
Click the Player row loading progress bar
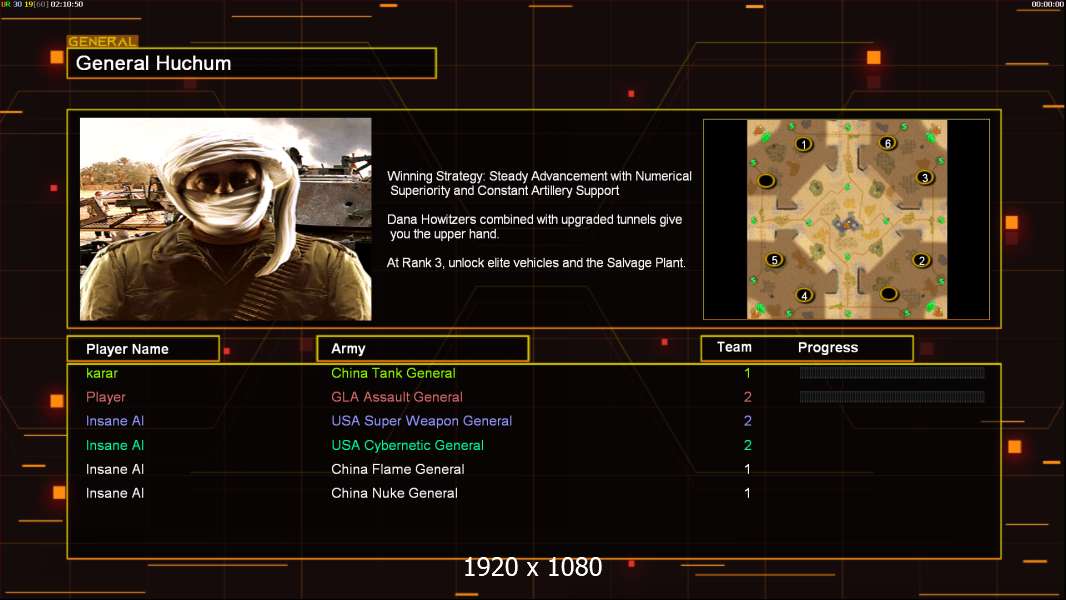pos(892,397)
